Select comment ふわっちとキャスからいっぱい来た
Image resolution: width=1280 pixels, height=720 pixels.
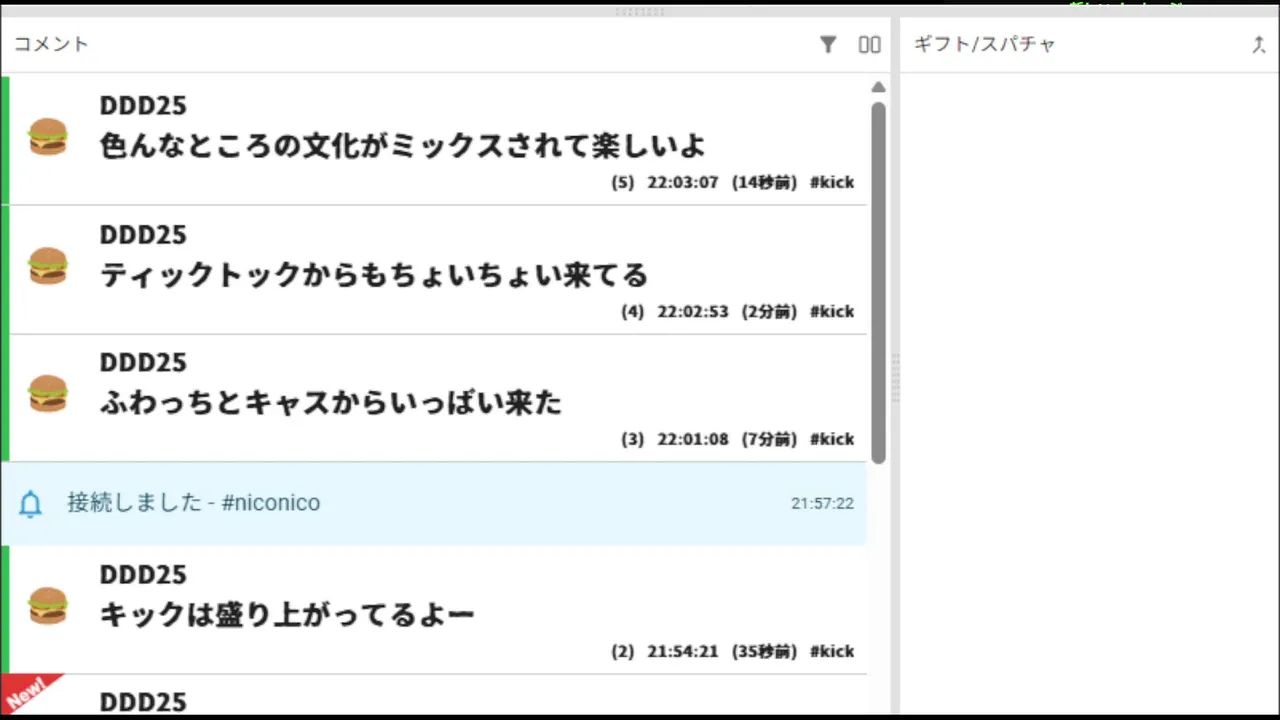tap(331, 403)
